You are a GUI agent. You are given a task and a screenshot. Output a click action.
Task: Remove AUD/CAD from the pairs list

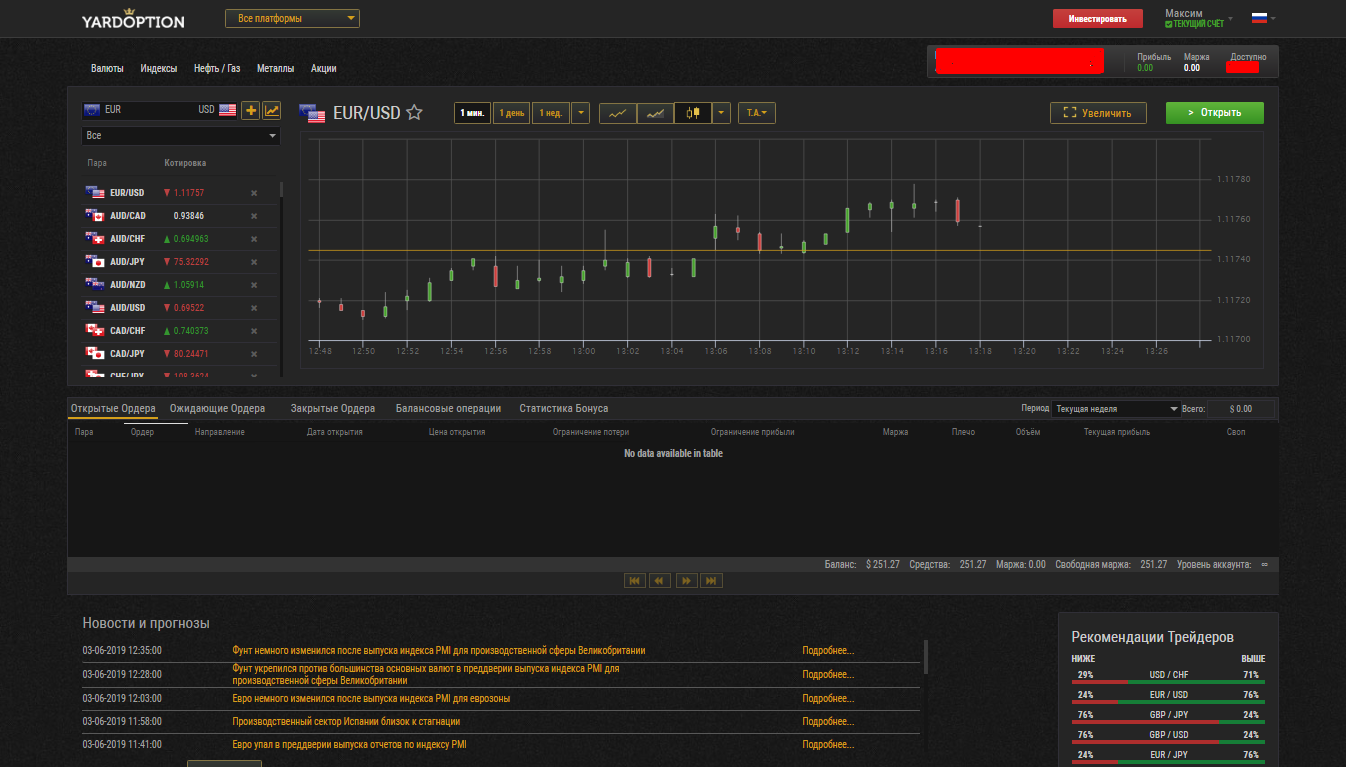pyautogui.click(x=254, y=216)
